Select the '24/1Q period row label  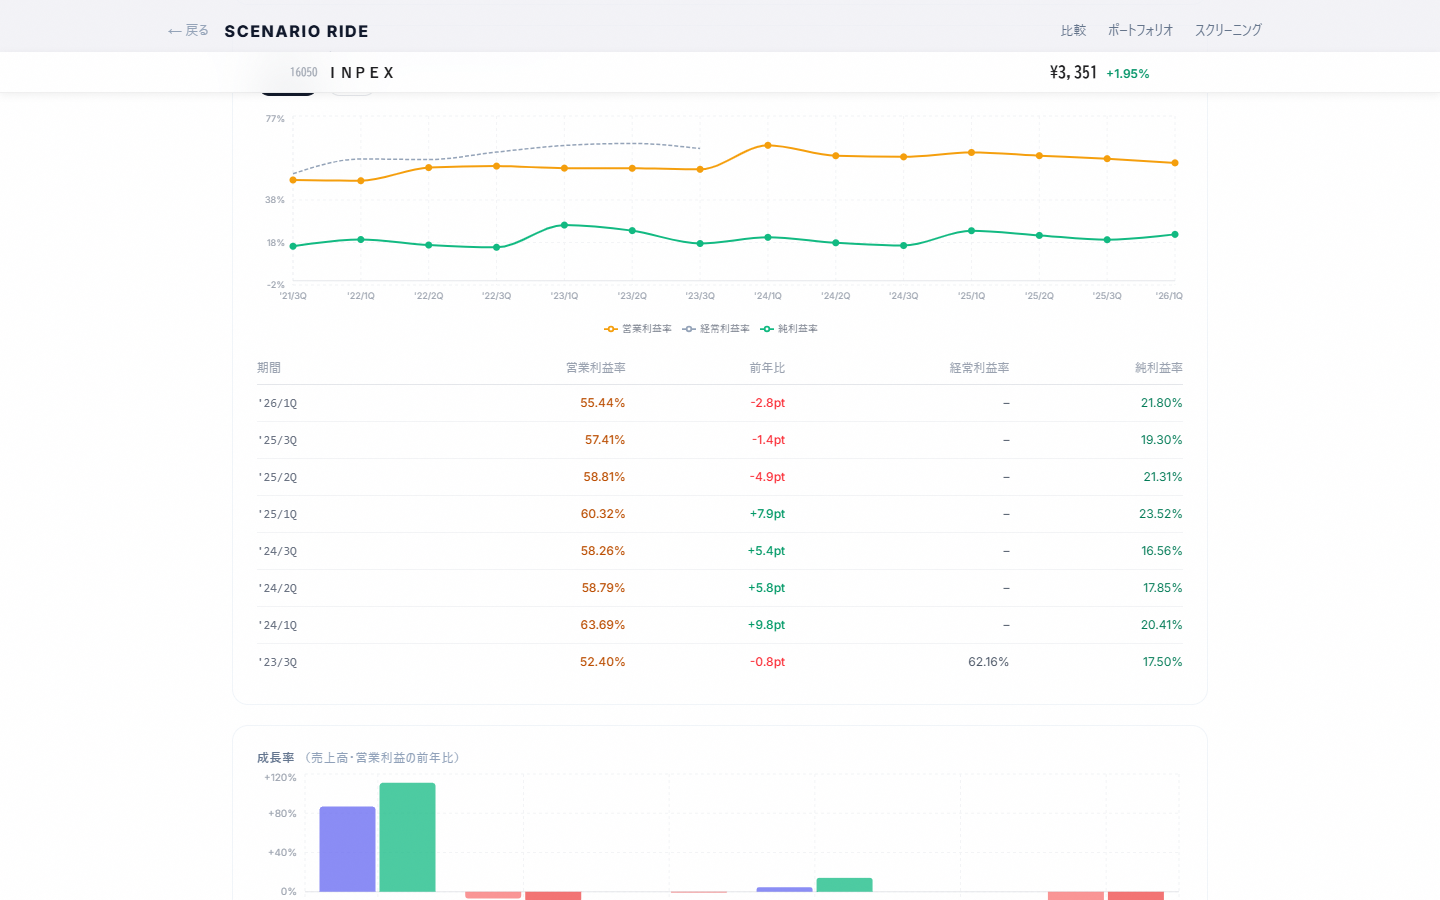[x=278, y=626]
